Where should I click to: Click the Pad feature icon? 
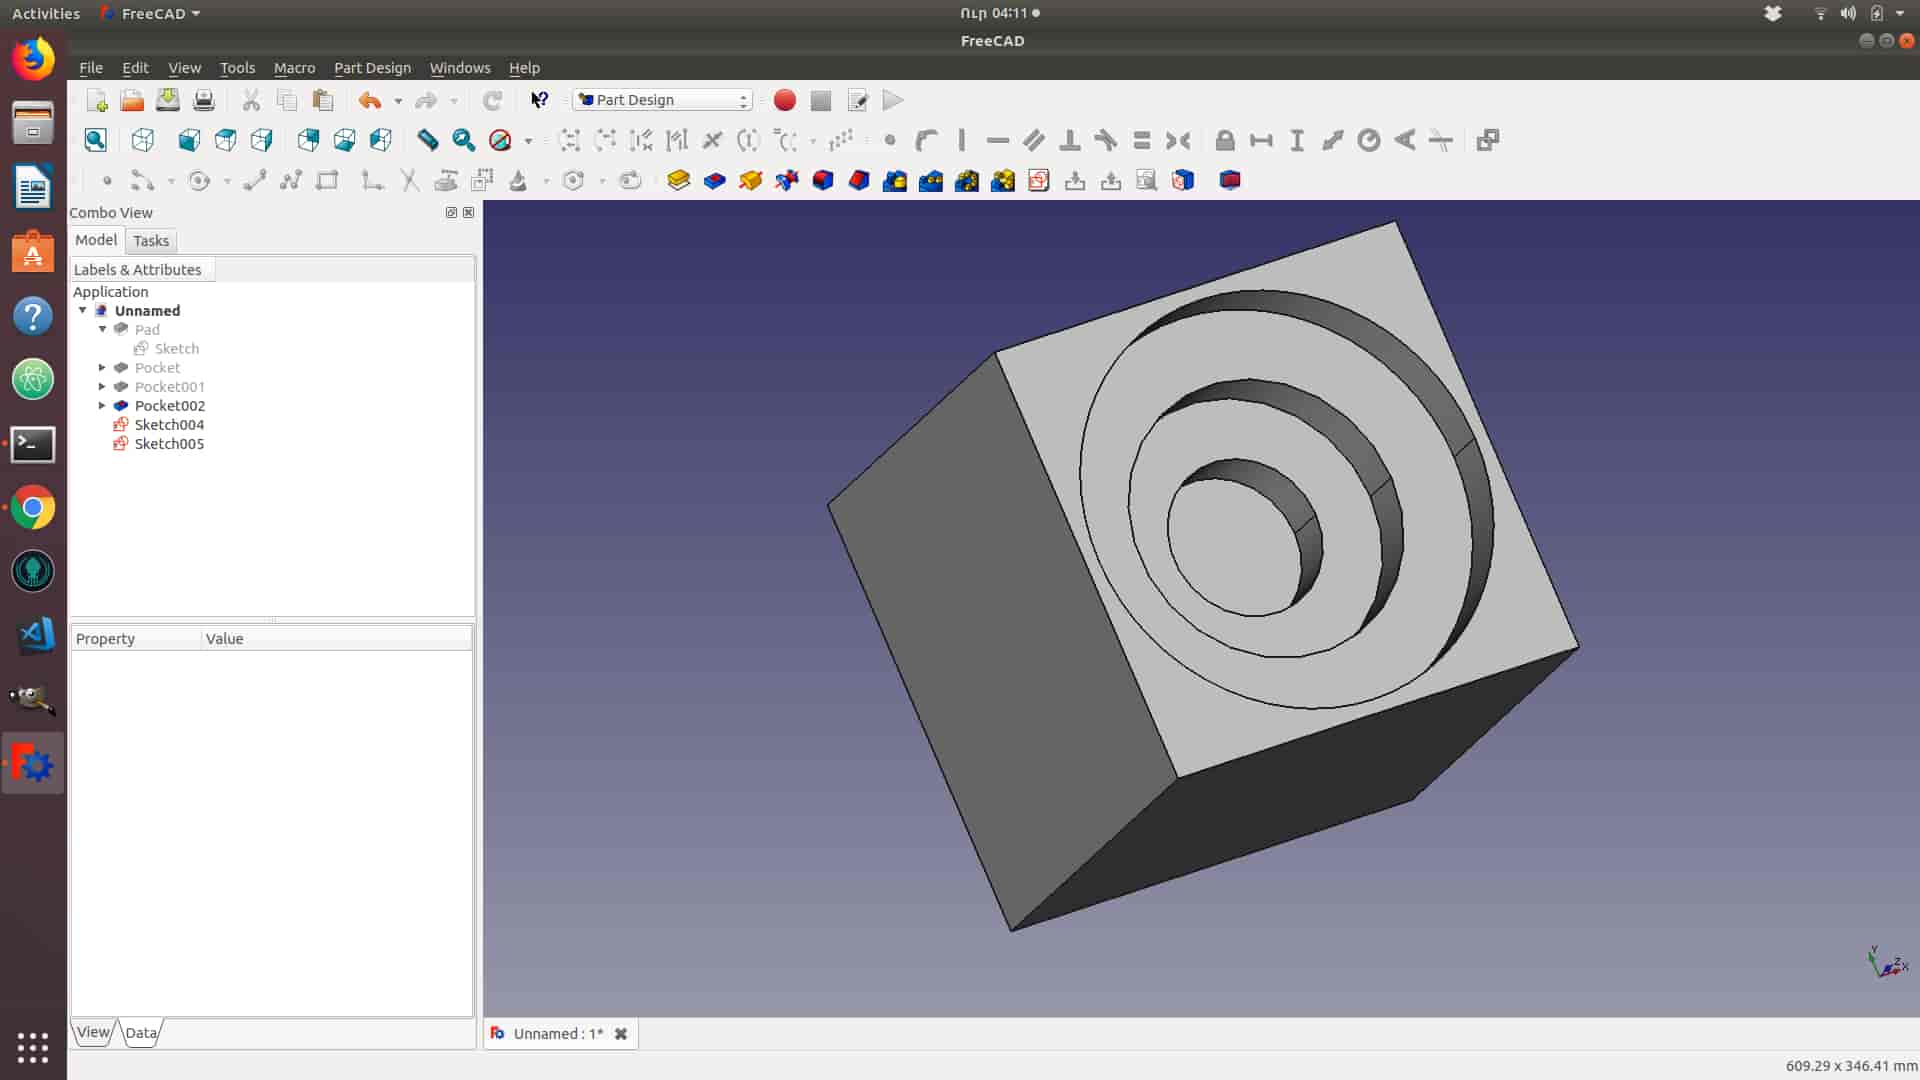[678, 180]
